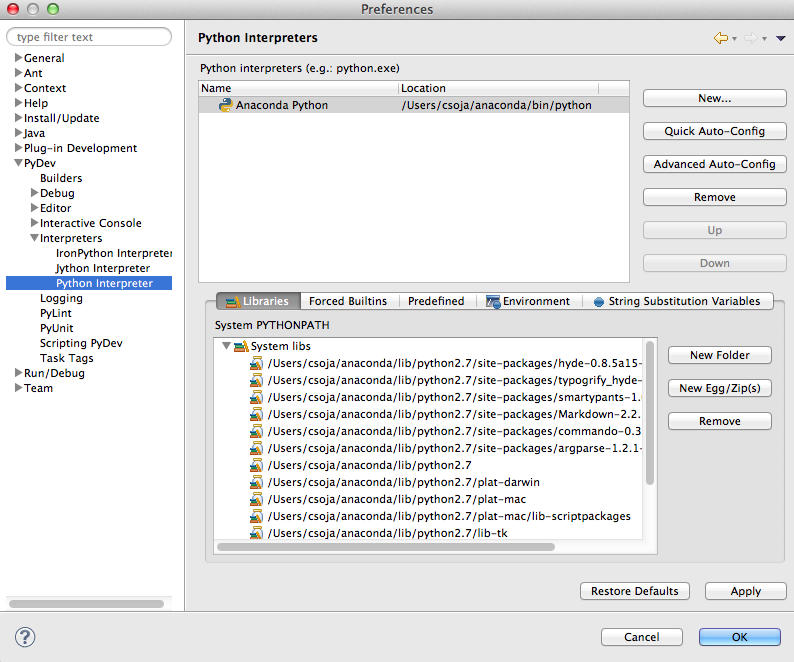Image resolution: width=794 pixels, height=662 pixels.
Task: Click the type filter text field
Action: pos(89,37)
